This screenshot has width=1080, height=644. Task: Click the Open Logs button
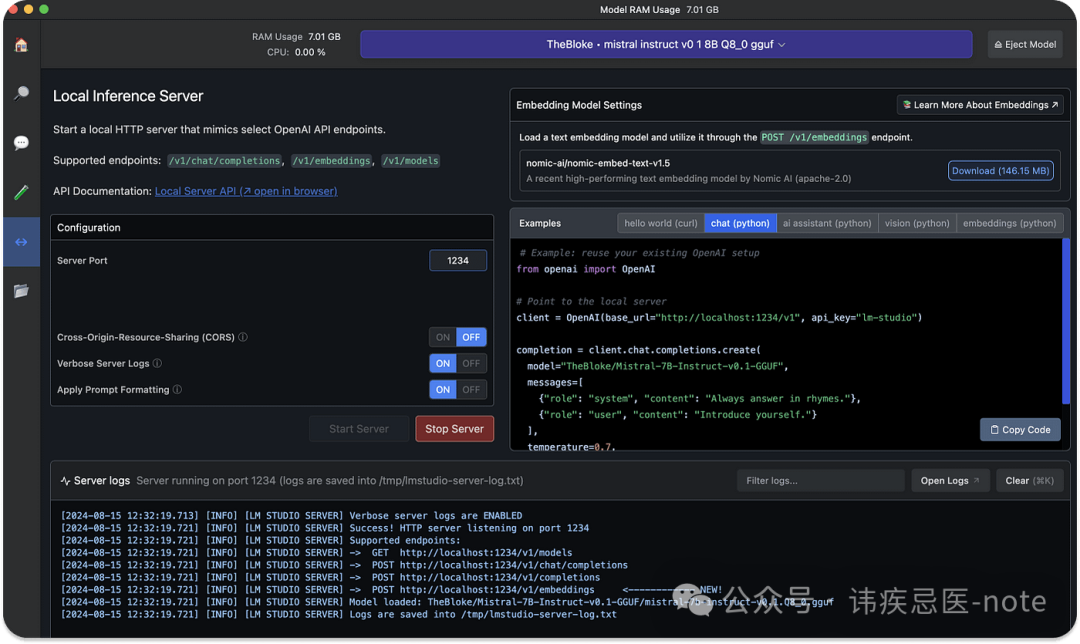coord(950,481)
